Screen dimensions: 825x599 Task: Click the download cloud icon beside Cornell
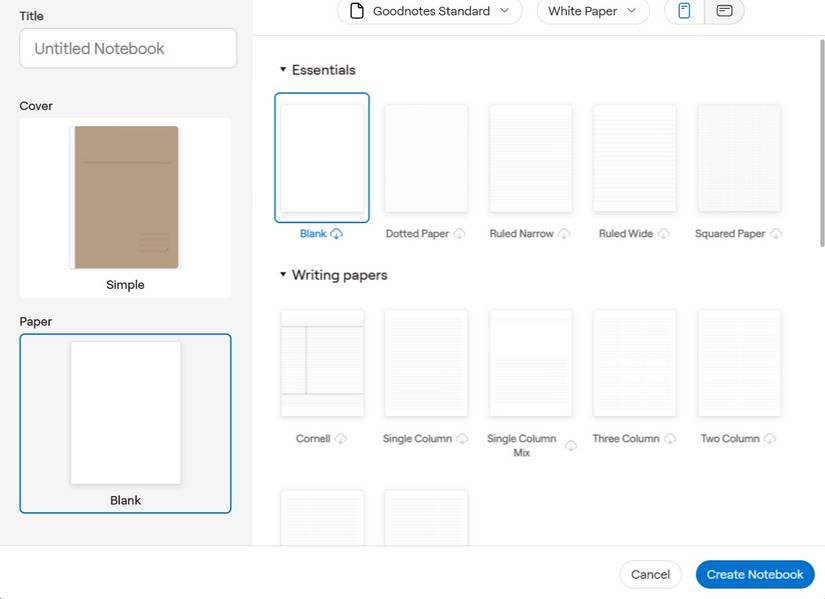pyautogui.click(x=342, y=438)
